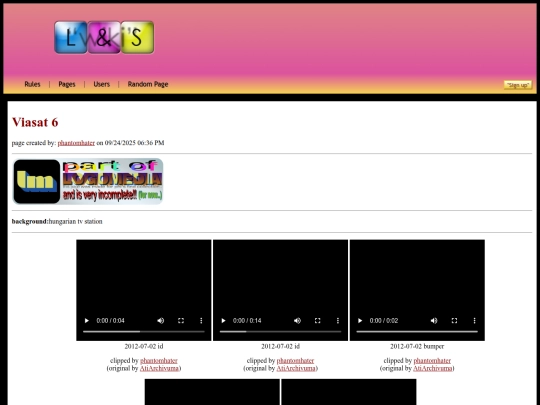
Task: Mute the 0:14 id video
Action: [x=297, y=321]
